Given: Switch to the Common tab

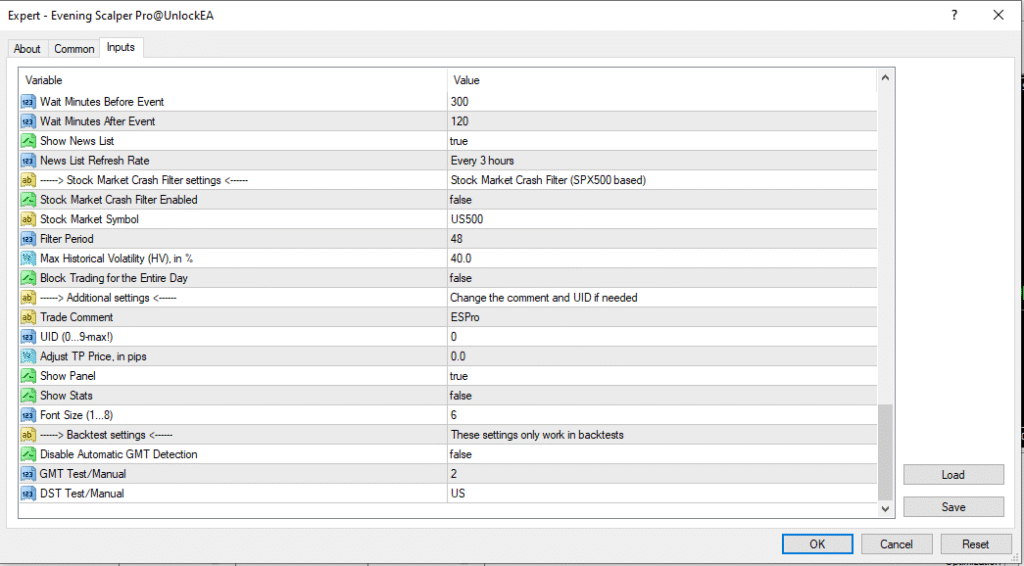Looking at the screenshot, I should click(74, 49).
